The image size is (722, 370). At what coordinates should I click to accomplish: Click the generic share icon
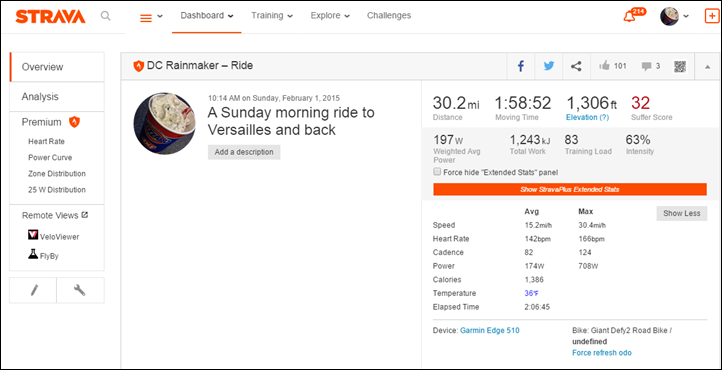[x=576, y=66]
